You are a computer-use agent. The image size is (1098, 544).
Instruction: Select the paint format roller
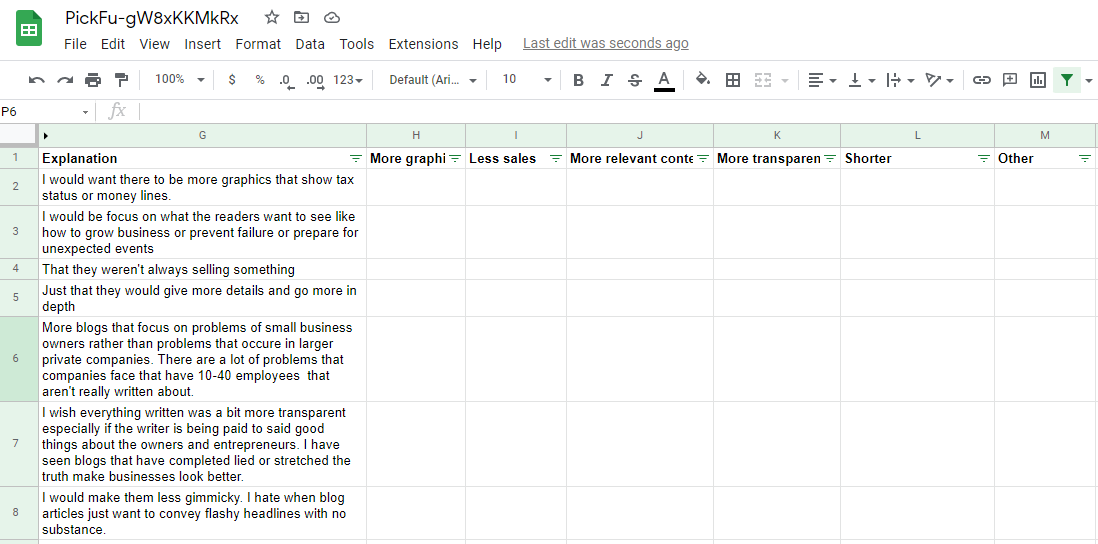click(121, 80)
